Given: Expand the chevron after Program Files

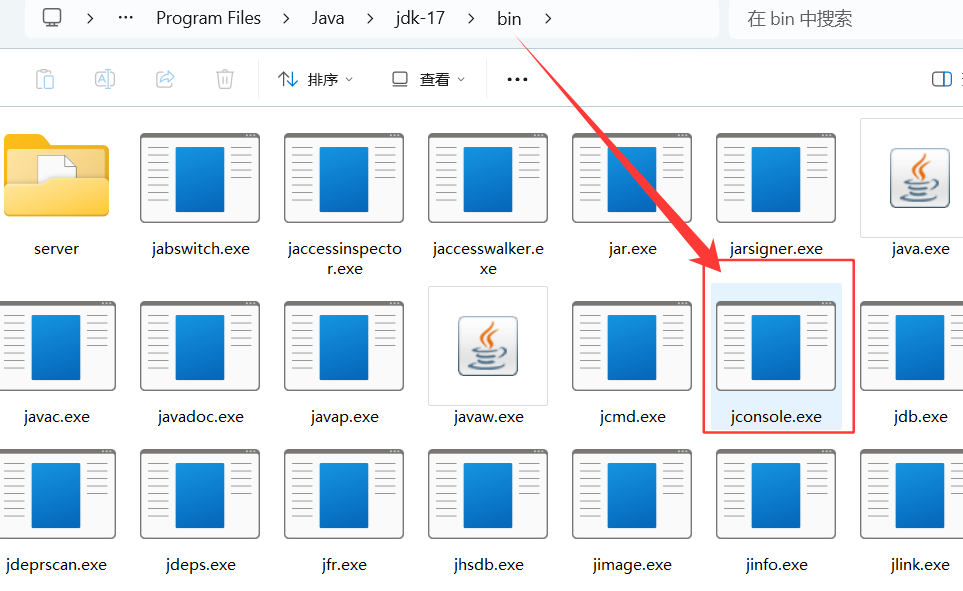Looking at the screenshot, I should pos(286,18).
